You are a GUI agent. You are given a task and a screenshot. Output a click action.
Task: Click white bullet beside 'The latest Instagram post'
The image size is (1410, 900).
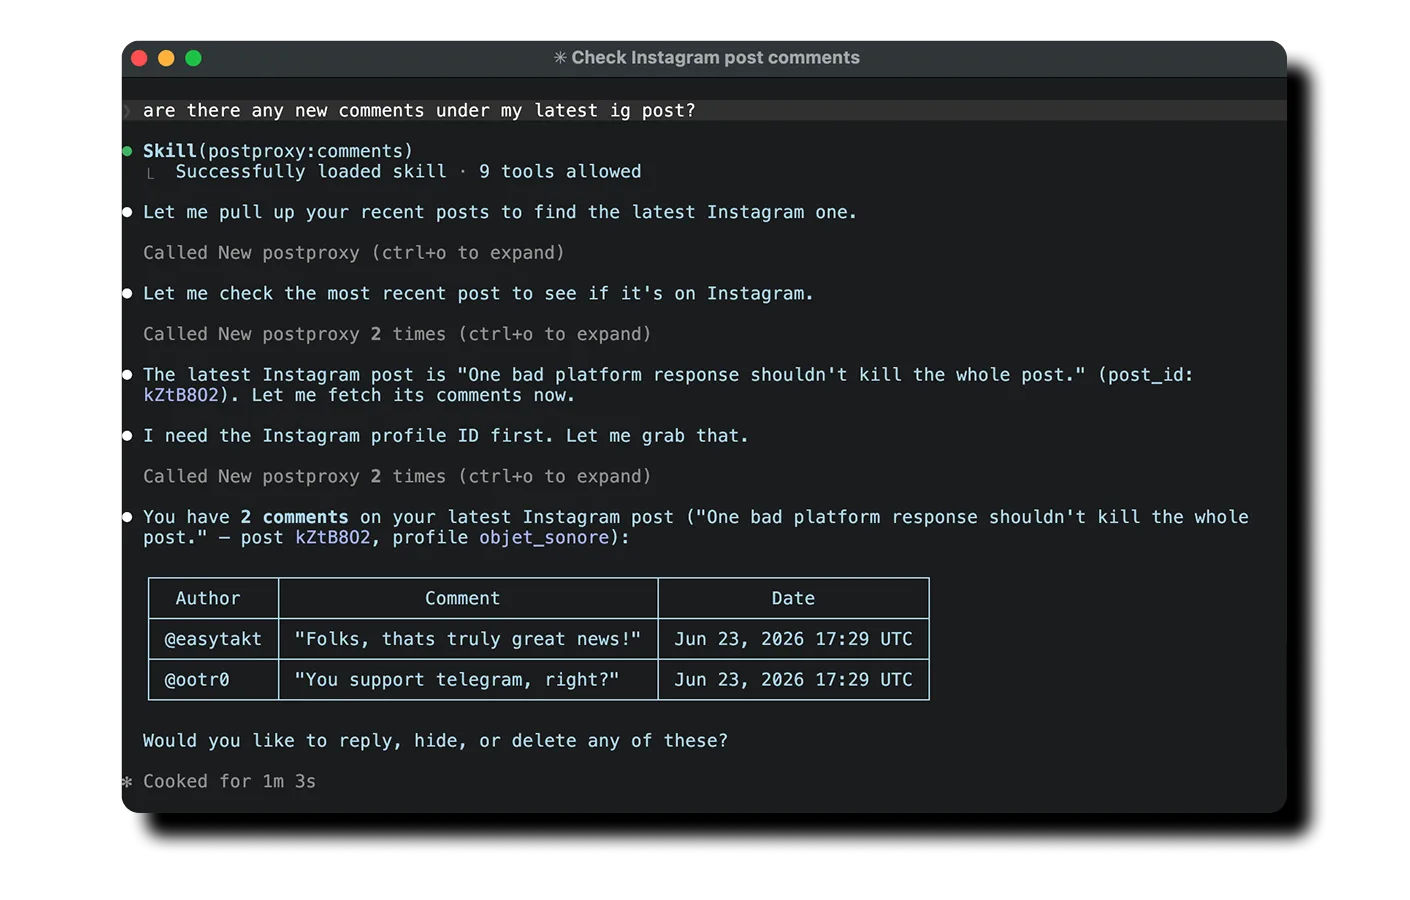point(127,375)
